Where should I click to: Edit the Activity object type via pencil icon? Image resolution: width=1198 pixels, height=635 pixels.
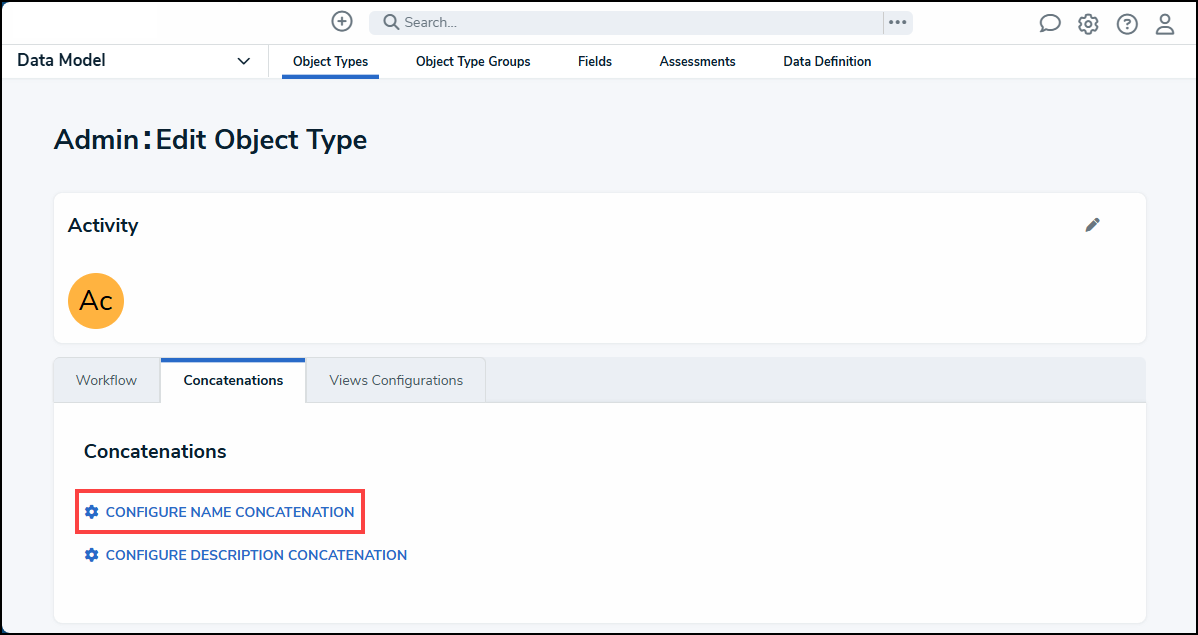pyautogui.click(x=1092, y=225)
